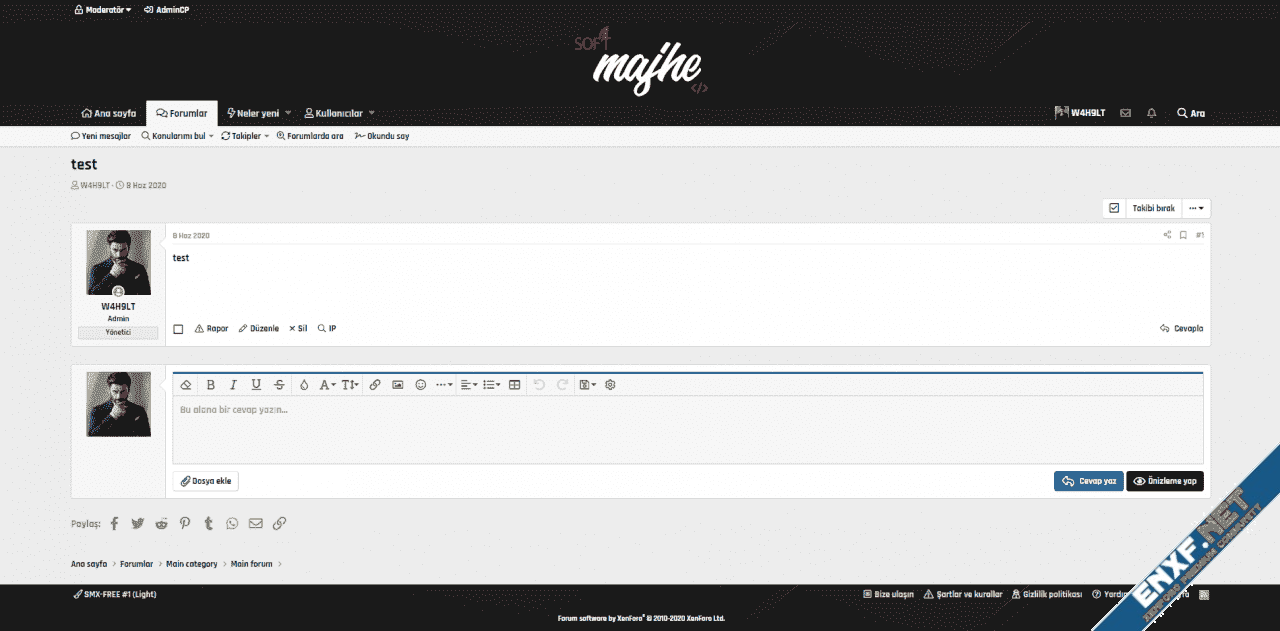Open the text color droplet picker

tap(304, 385)
